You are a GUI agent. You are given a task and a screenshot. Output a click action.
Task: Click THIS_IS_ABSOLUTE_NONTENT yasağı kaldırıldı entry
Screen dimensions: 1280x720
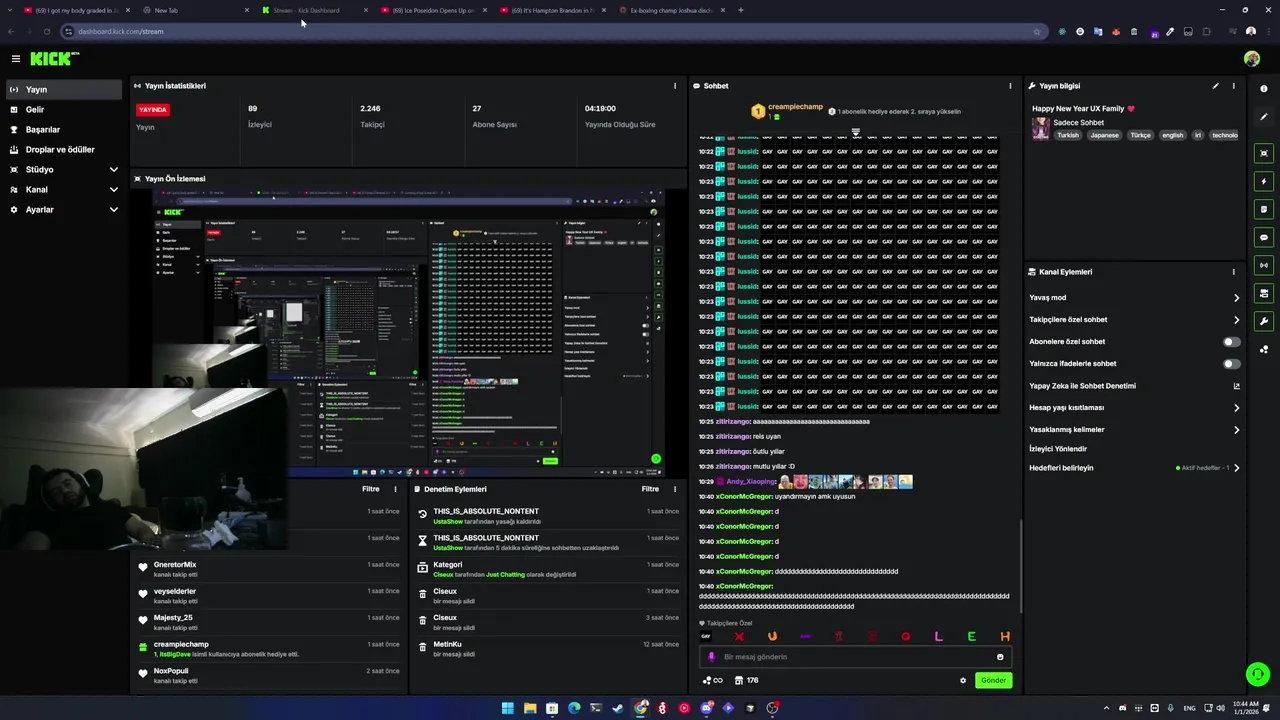pos(548,516)
